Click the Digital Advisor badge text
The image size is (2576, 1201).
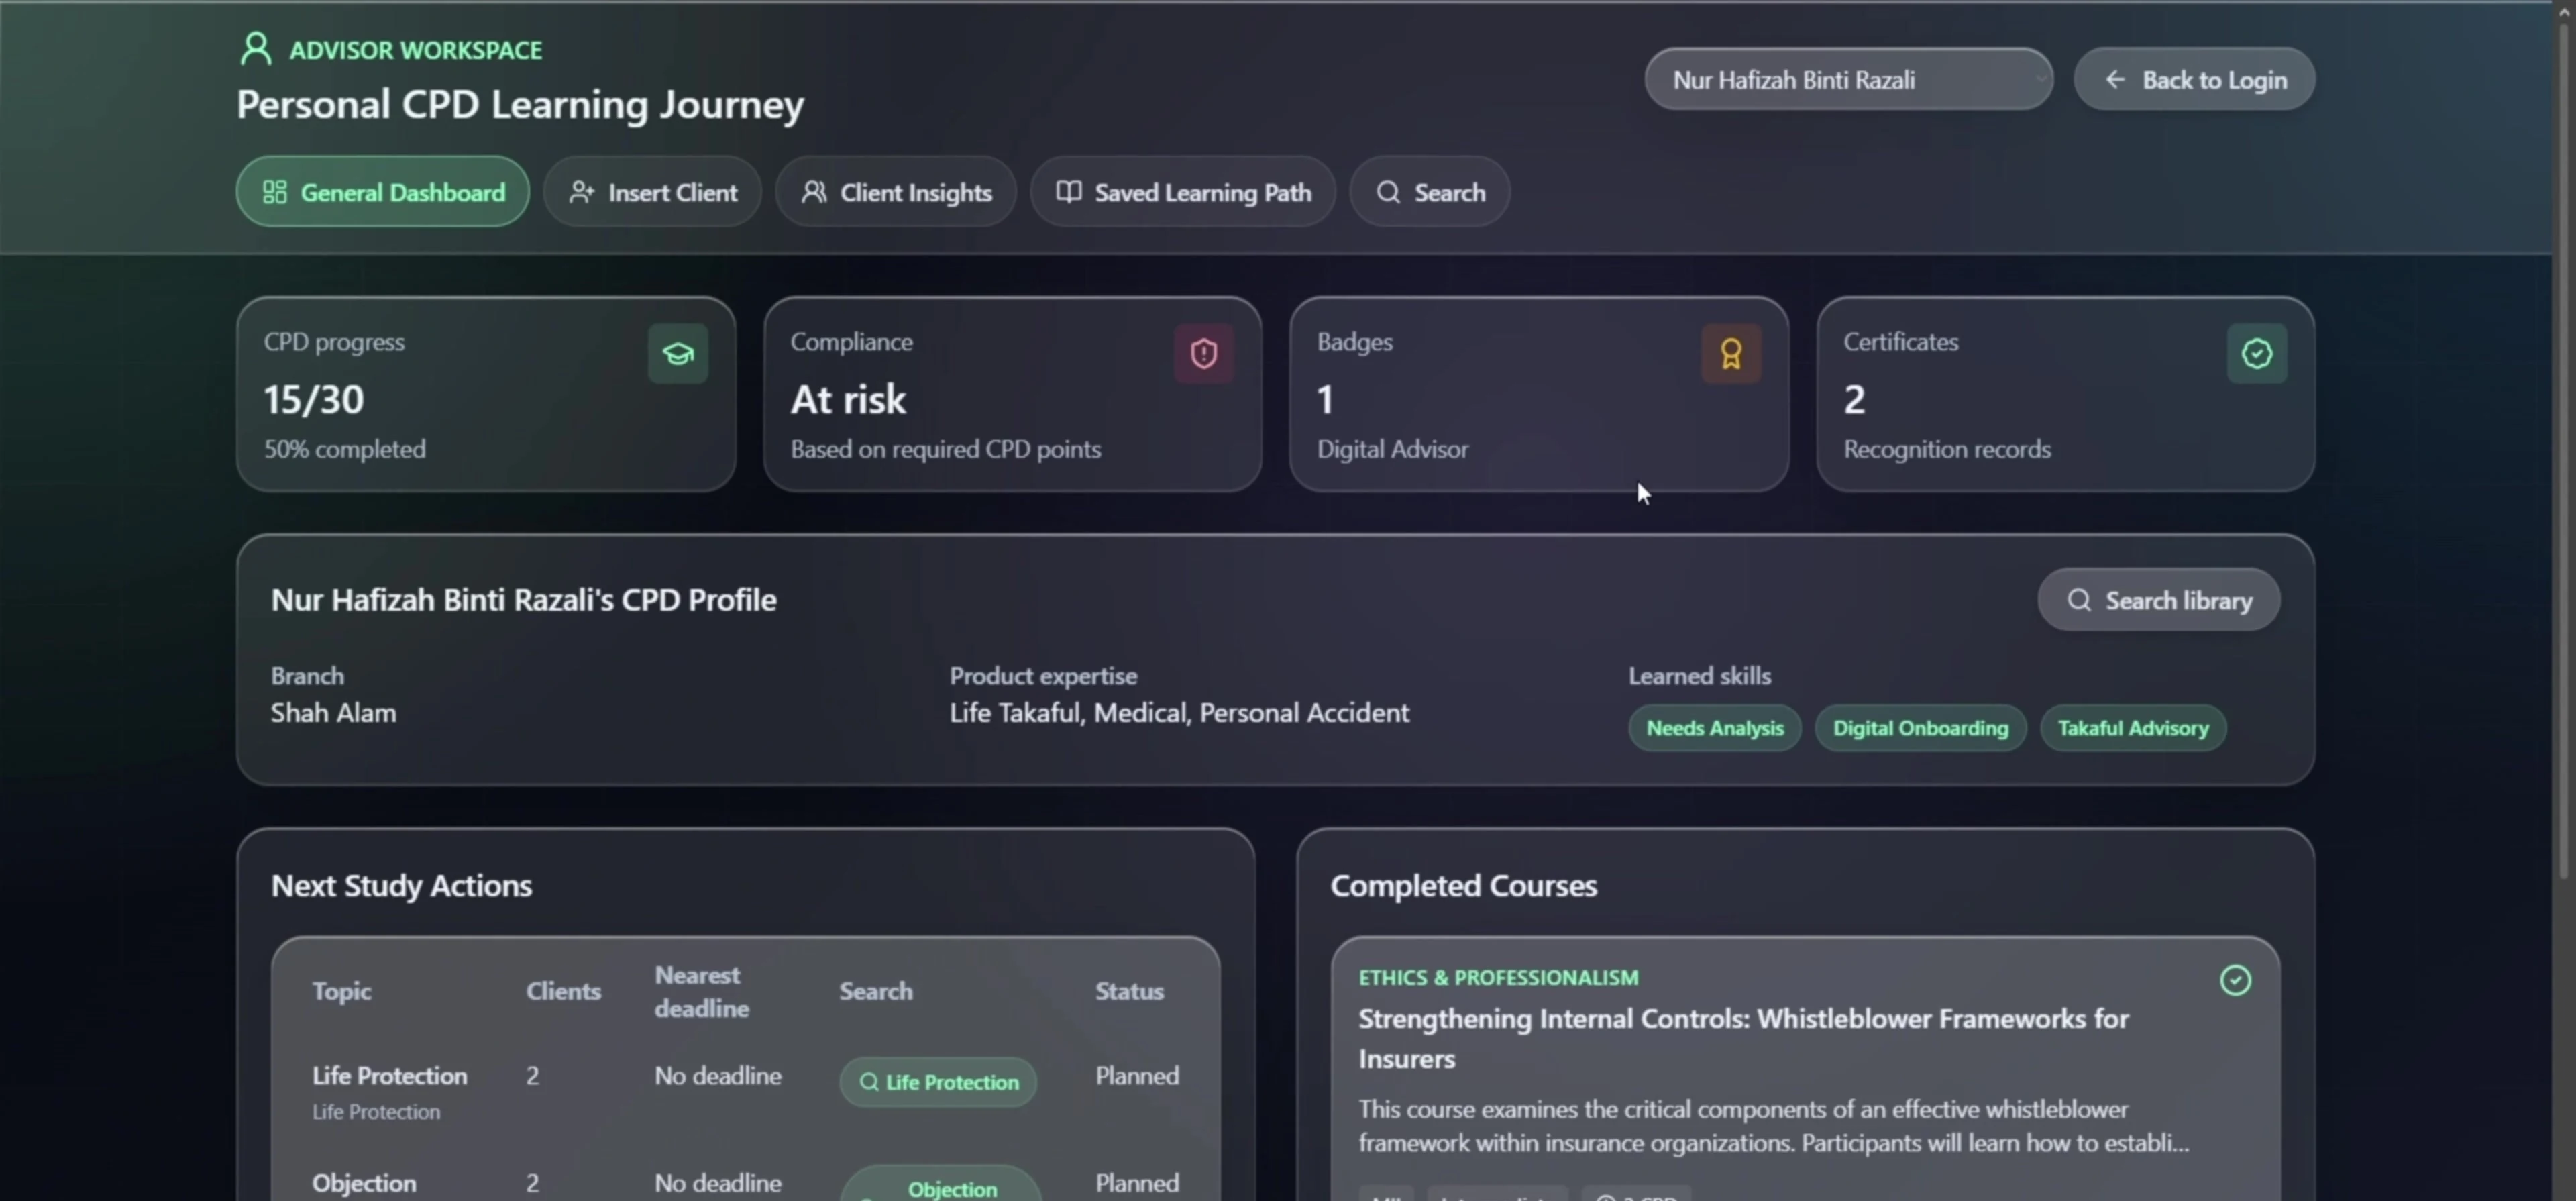(x=1392, y=449)
